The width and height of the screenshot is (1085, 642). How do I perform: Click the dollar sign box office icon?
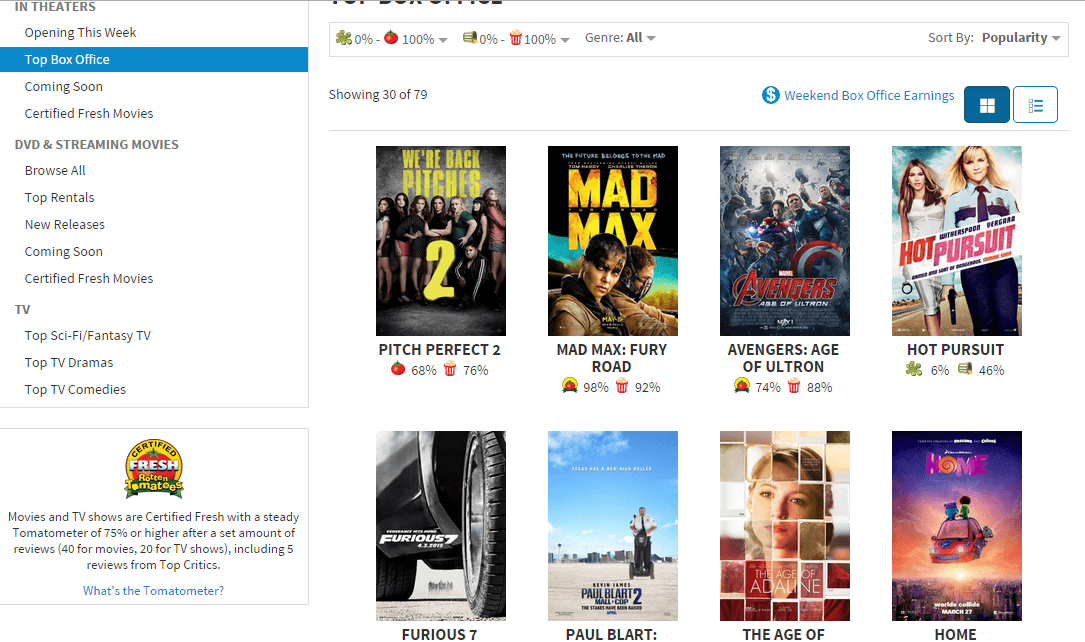click(771, 95)
